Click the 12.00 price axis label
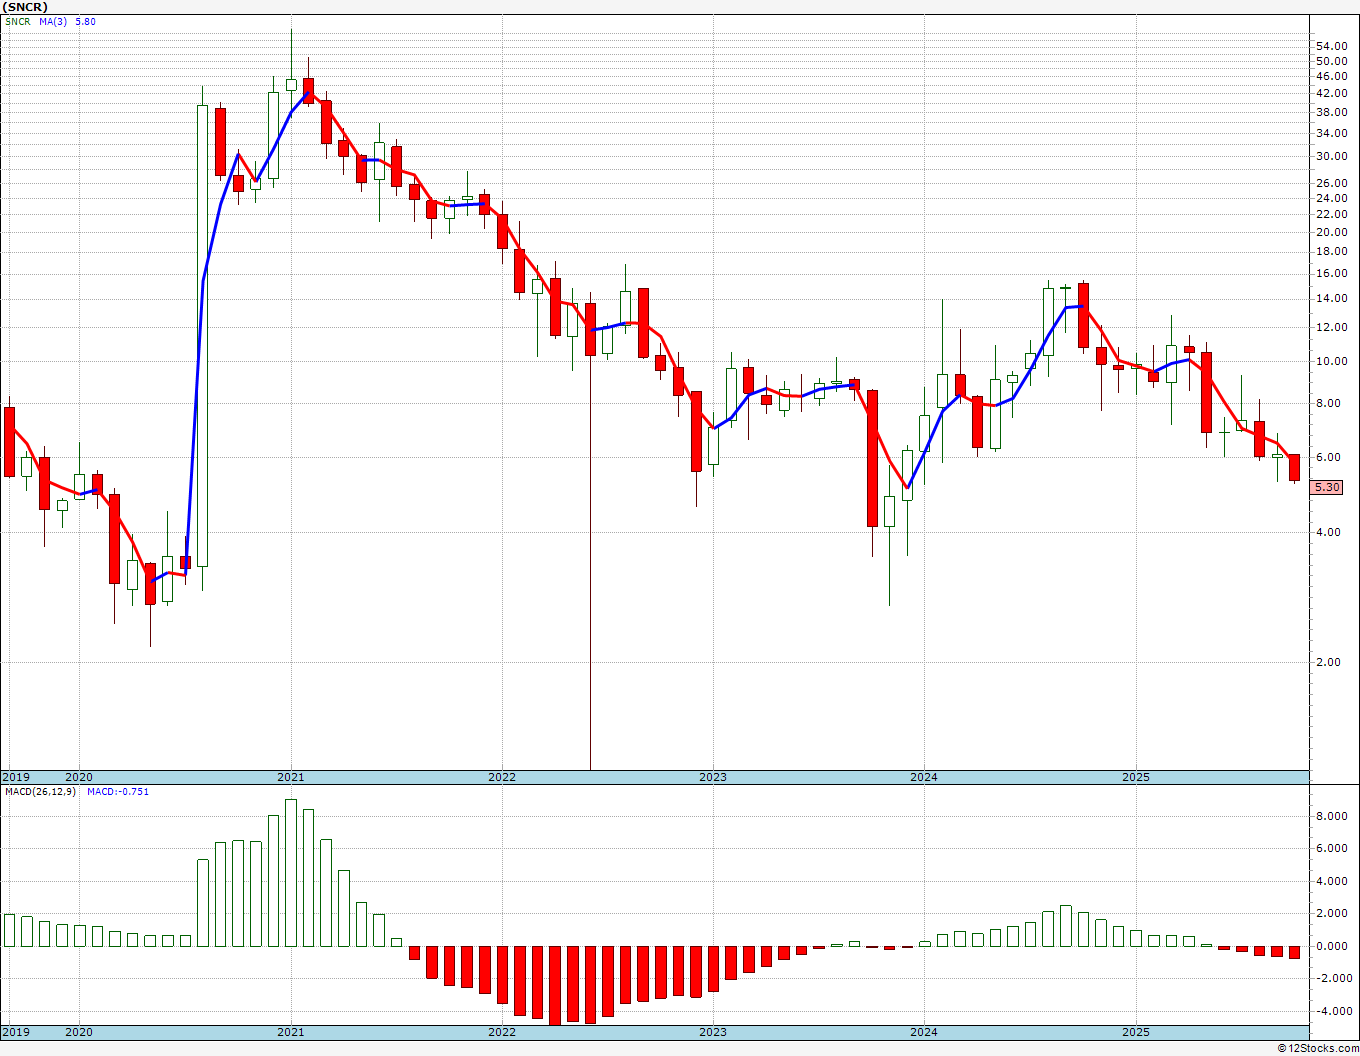This screenshot has width=1360, height=1056. tap(1331, 328)
